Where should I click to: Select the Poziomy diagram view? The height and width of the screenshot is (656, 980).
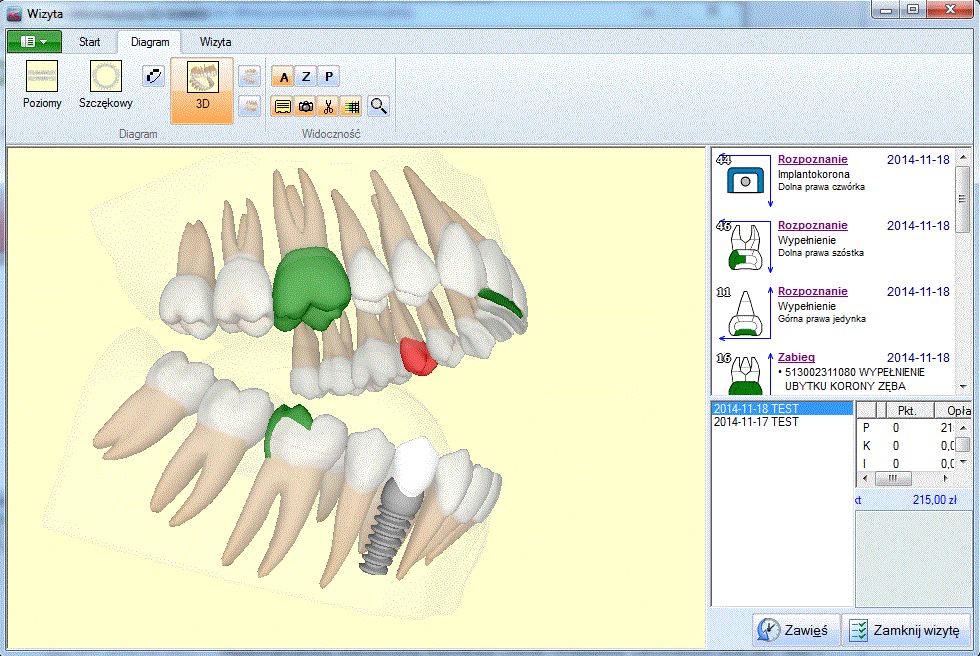pyautogui.click(x=42, y=84)
